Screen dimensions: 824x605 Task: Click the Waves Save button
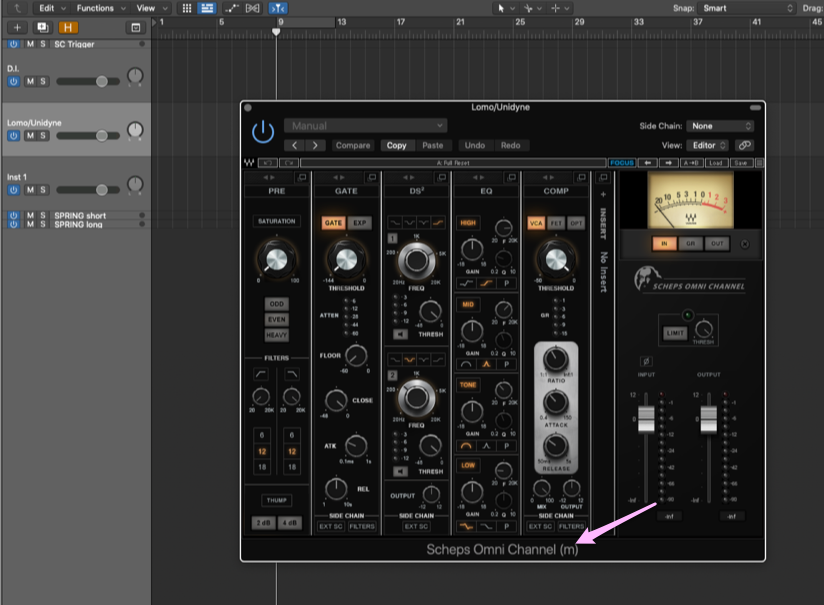(x=740, y=163)
